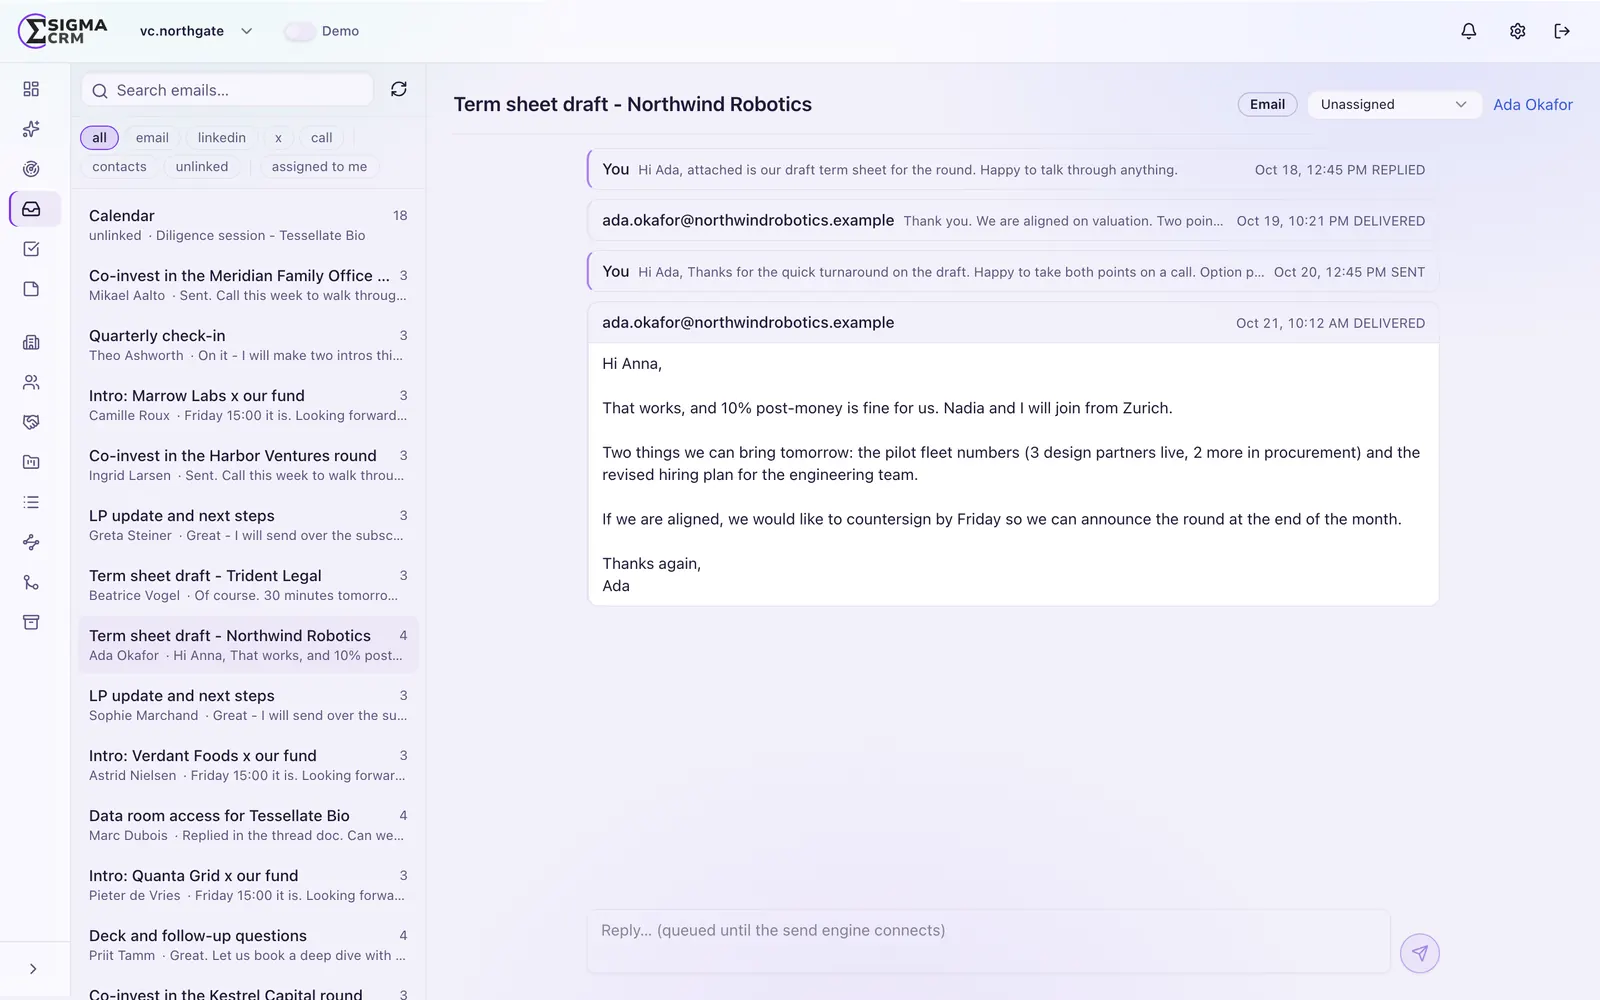Expand the Oct 19 10:21 PM message

pos(1013,221)
